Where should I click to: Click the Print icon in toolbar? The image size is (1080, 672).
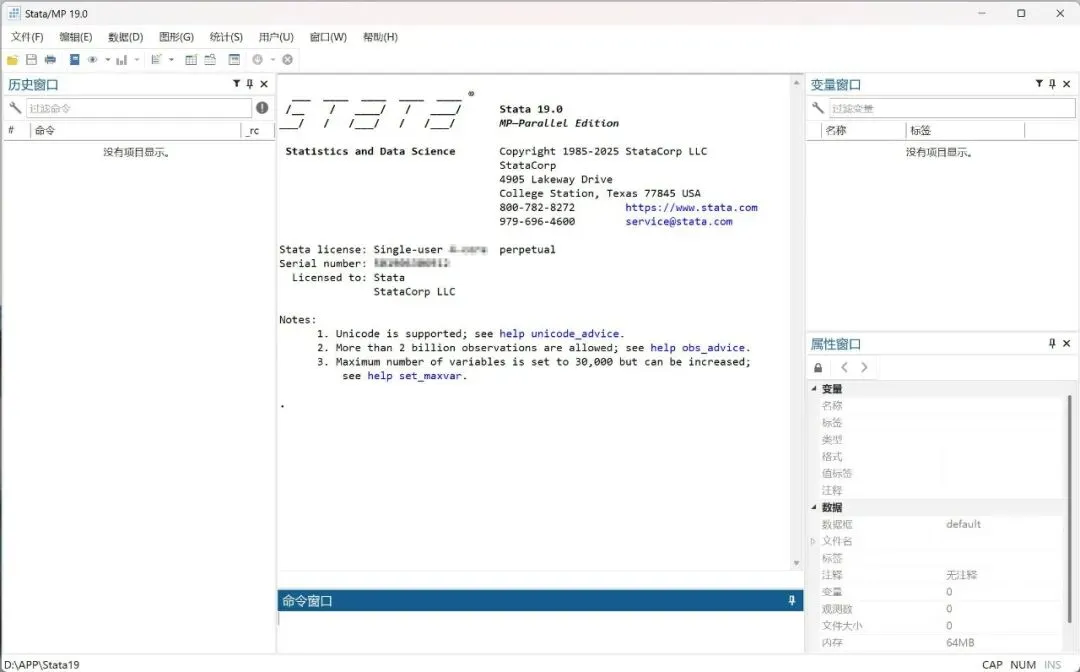click(50, 60)
